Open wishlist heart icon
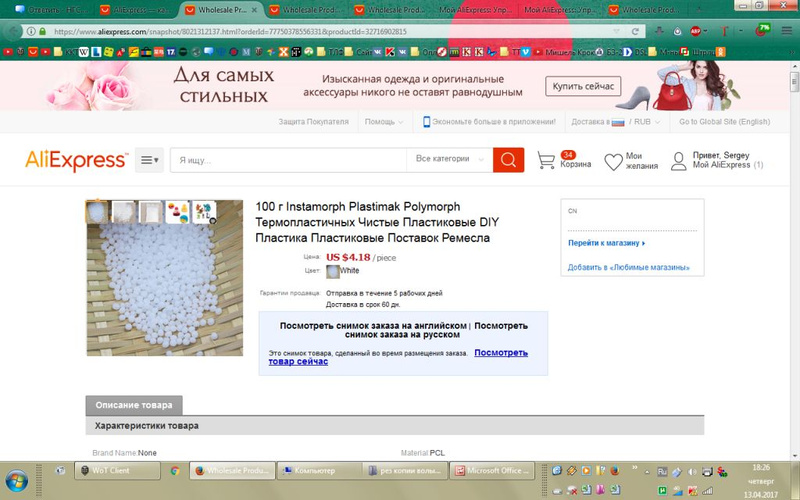800x500 pixels. (x=613, y=162)
